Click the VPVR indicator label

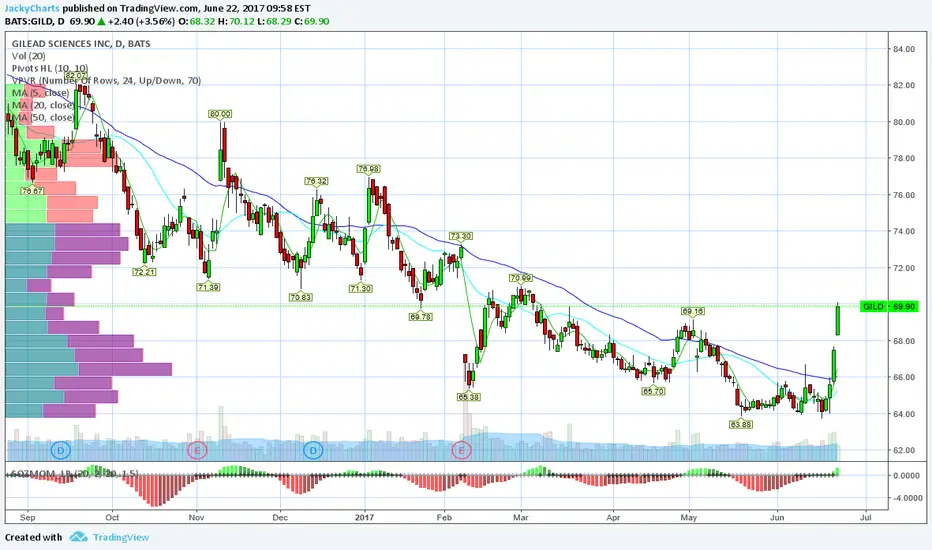pos(106,81)
